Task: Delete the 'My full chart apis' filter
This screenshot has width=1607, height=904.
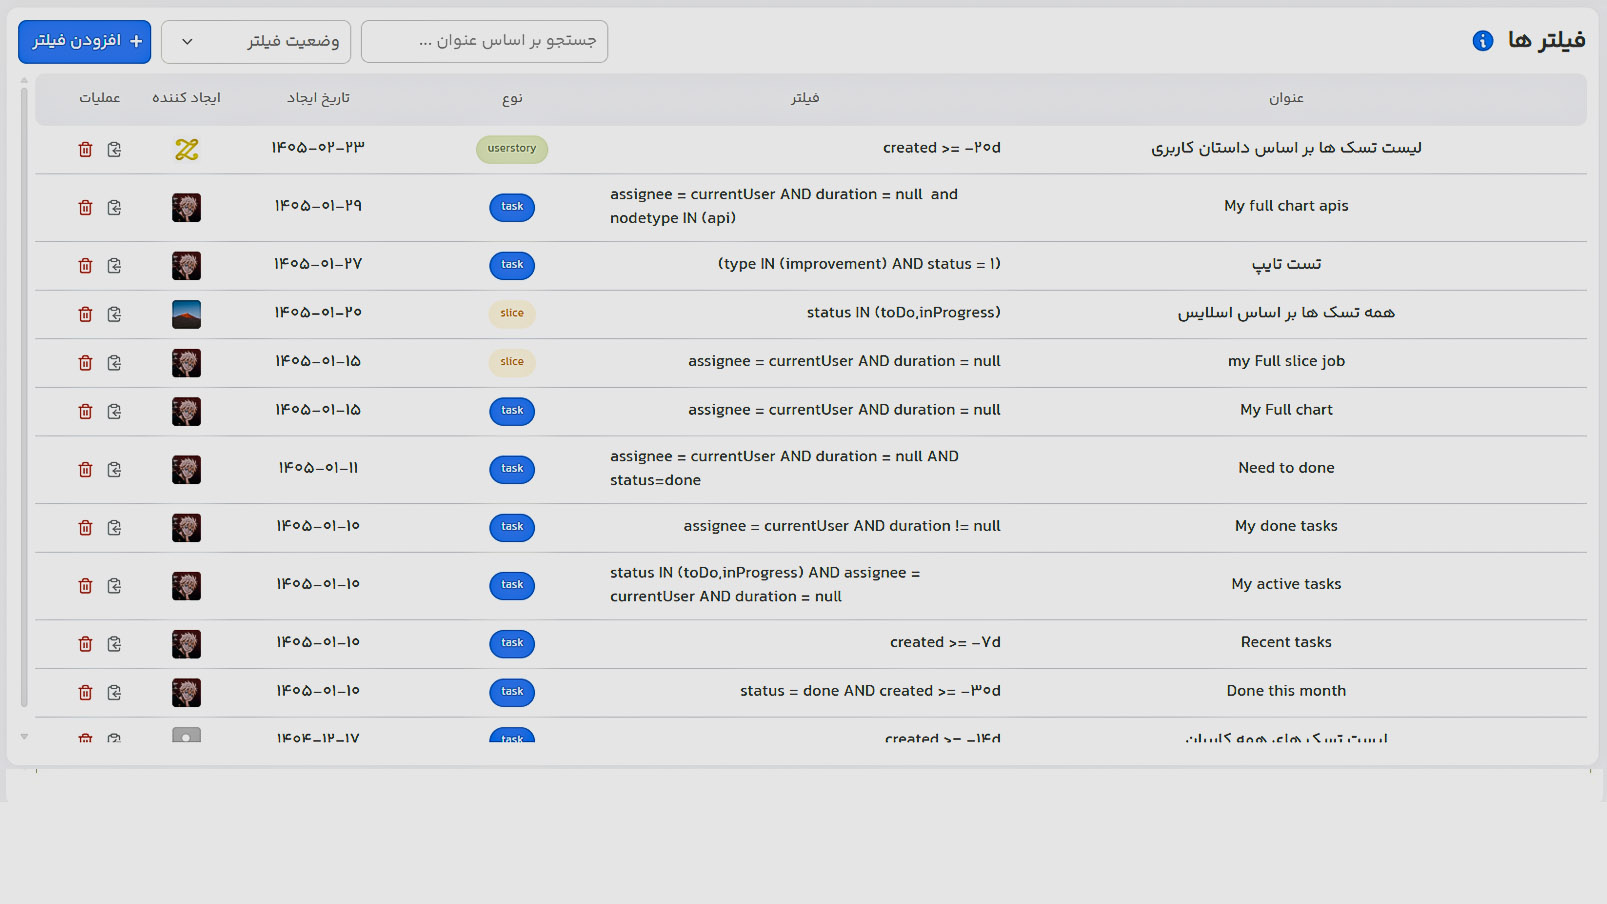Action: pos(85,208)
